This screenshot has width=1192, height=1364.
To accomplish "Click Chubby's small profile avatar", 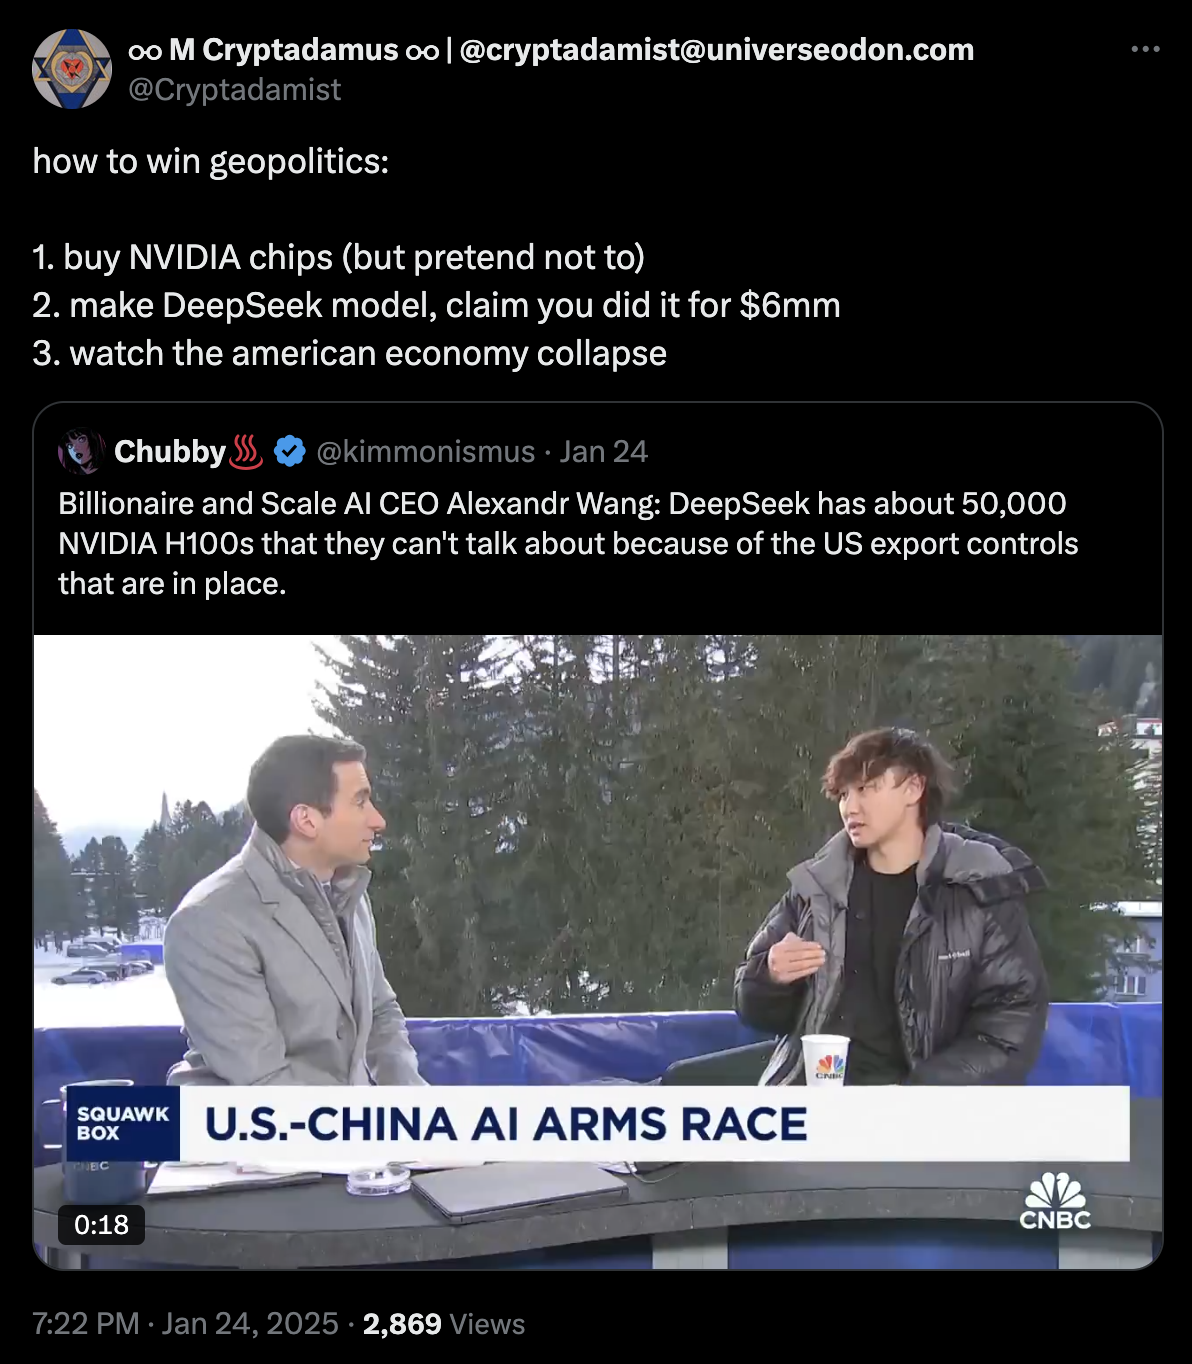I will coord(81,452).
